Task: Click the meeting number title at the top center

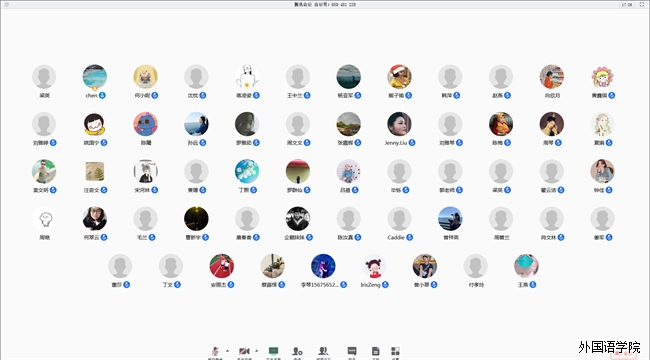Action: coord(325,5)
